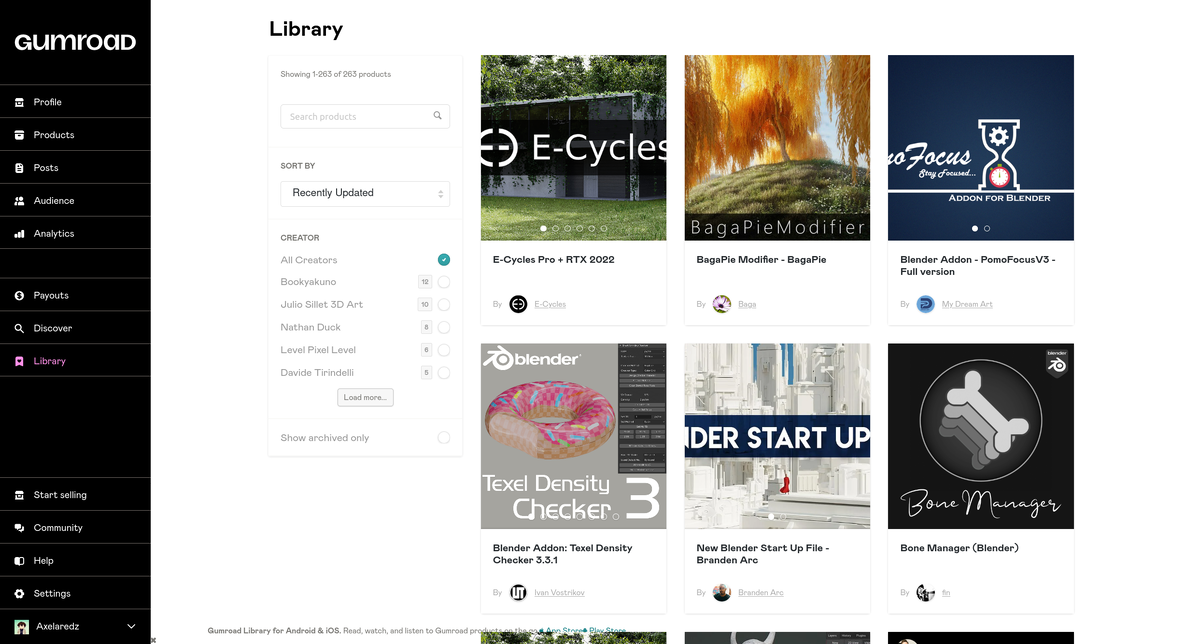Viewport: 1200px width, 644px height.
Task: Click the My Dream Art avatar
Action: (x=926, y=304)
